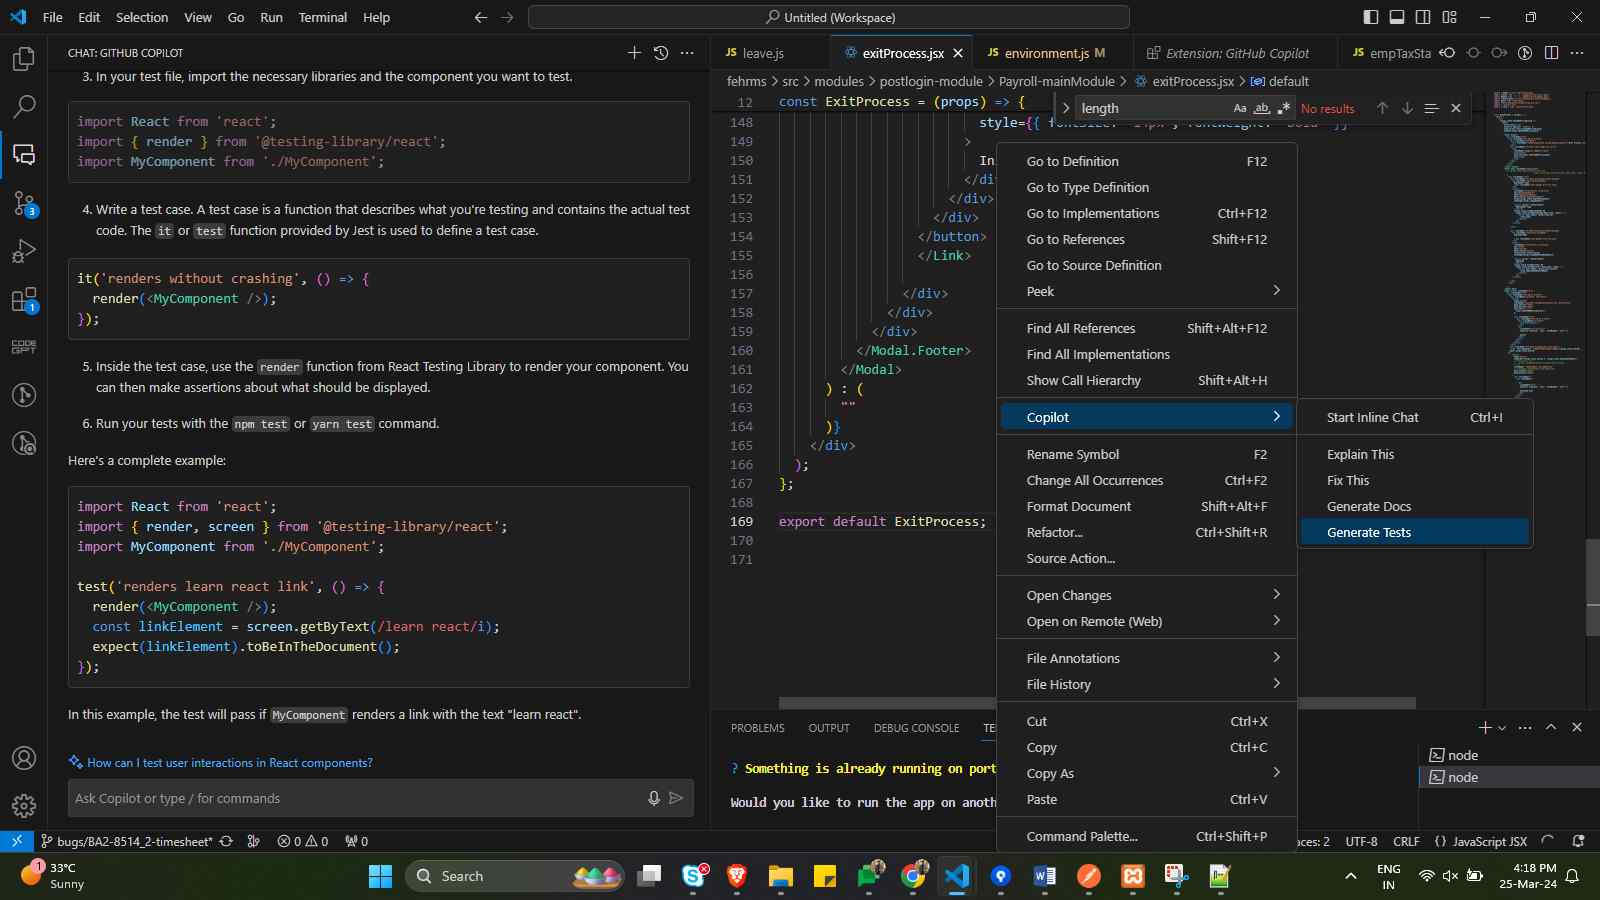
Task: Show Copilot chat history
Action: [660, 53]
